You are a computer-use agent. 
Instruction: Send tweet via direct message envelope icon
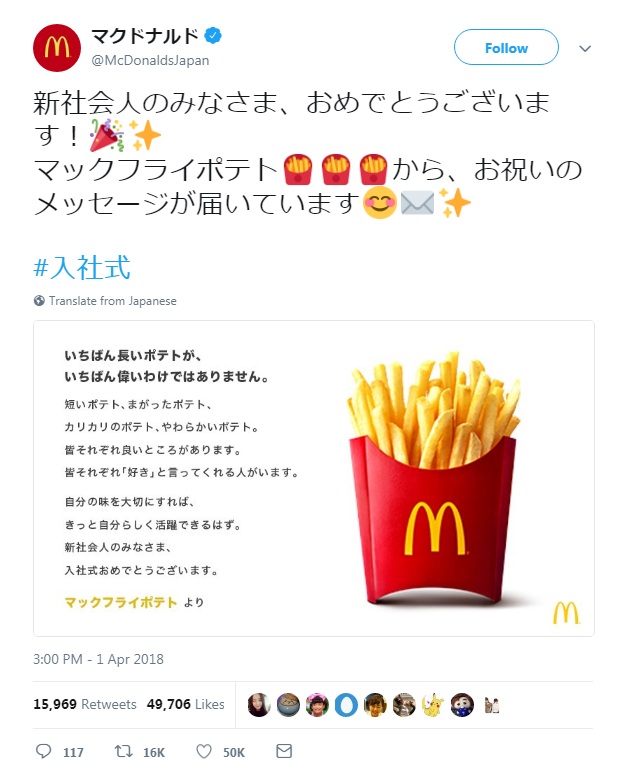click(284, 751)
